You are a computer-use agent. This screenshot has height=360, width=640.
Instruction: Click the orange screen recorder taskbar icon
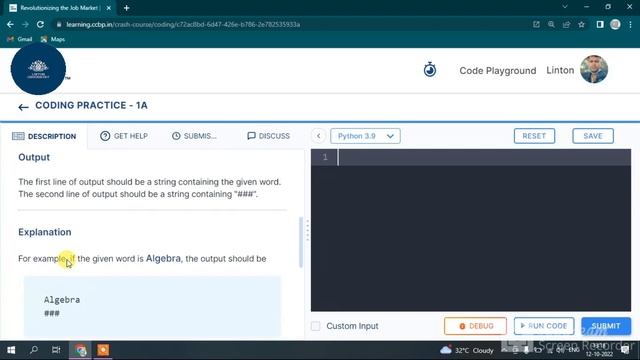click(103, 350)
